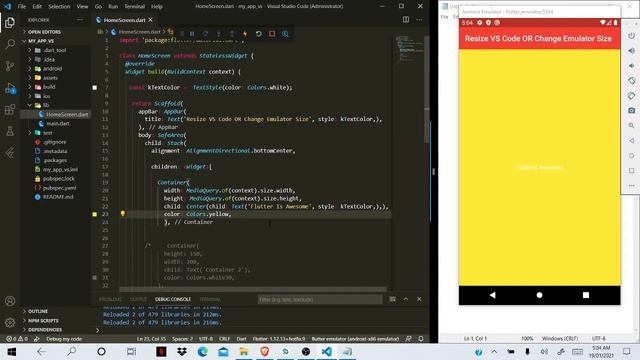
Task: Open the Help menu
Action: click(x=157, y=7)
